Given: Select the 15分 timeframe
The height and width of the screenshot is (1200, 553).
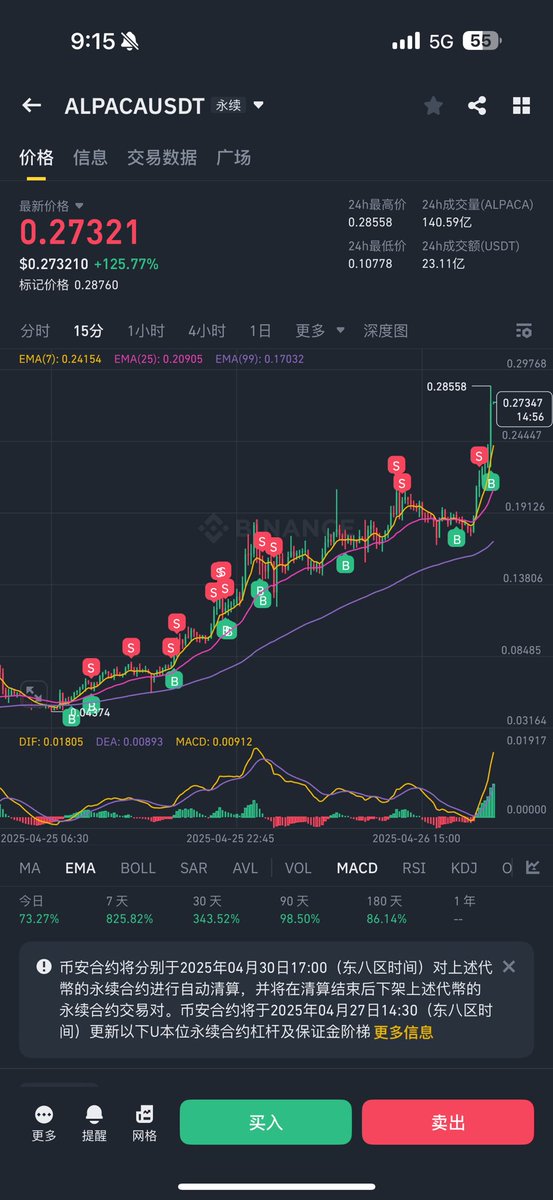Looking at the screenshot, I should [x=88, y=331].
